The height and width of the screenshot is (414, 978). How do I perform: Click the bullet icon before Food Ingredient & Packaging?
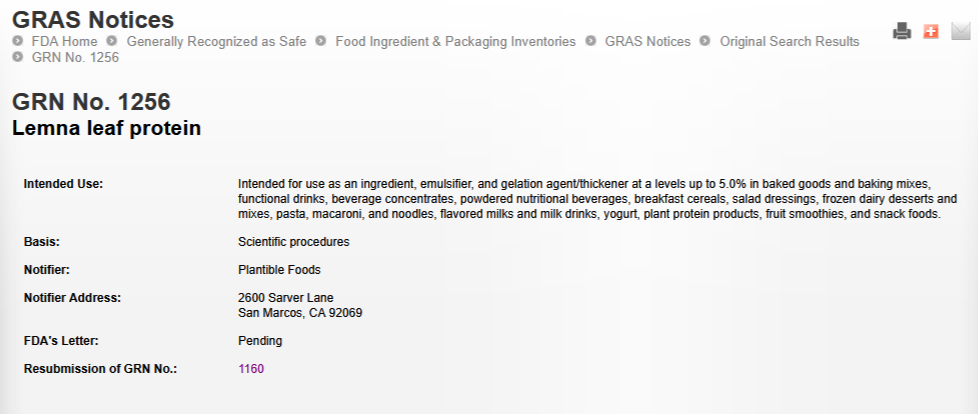point(321,41)
